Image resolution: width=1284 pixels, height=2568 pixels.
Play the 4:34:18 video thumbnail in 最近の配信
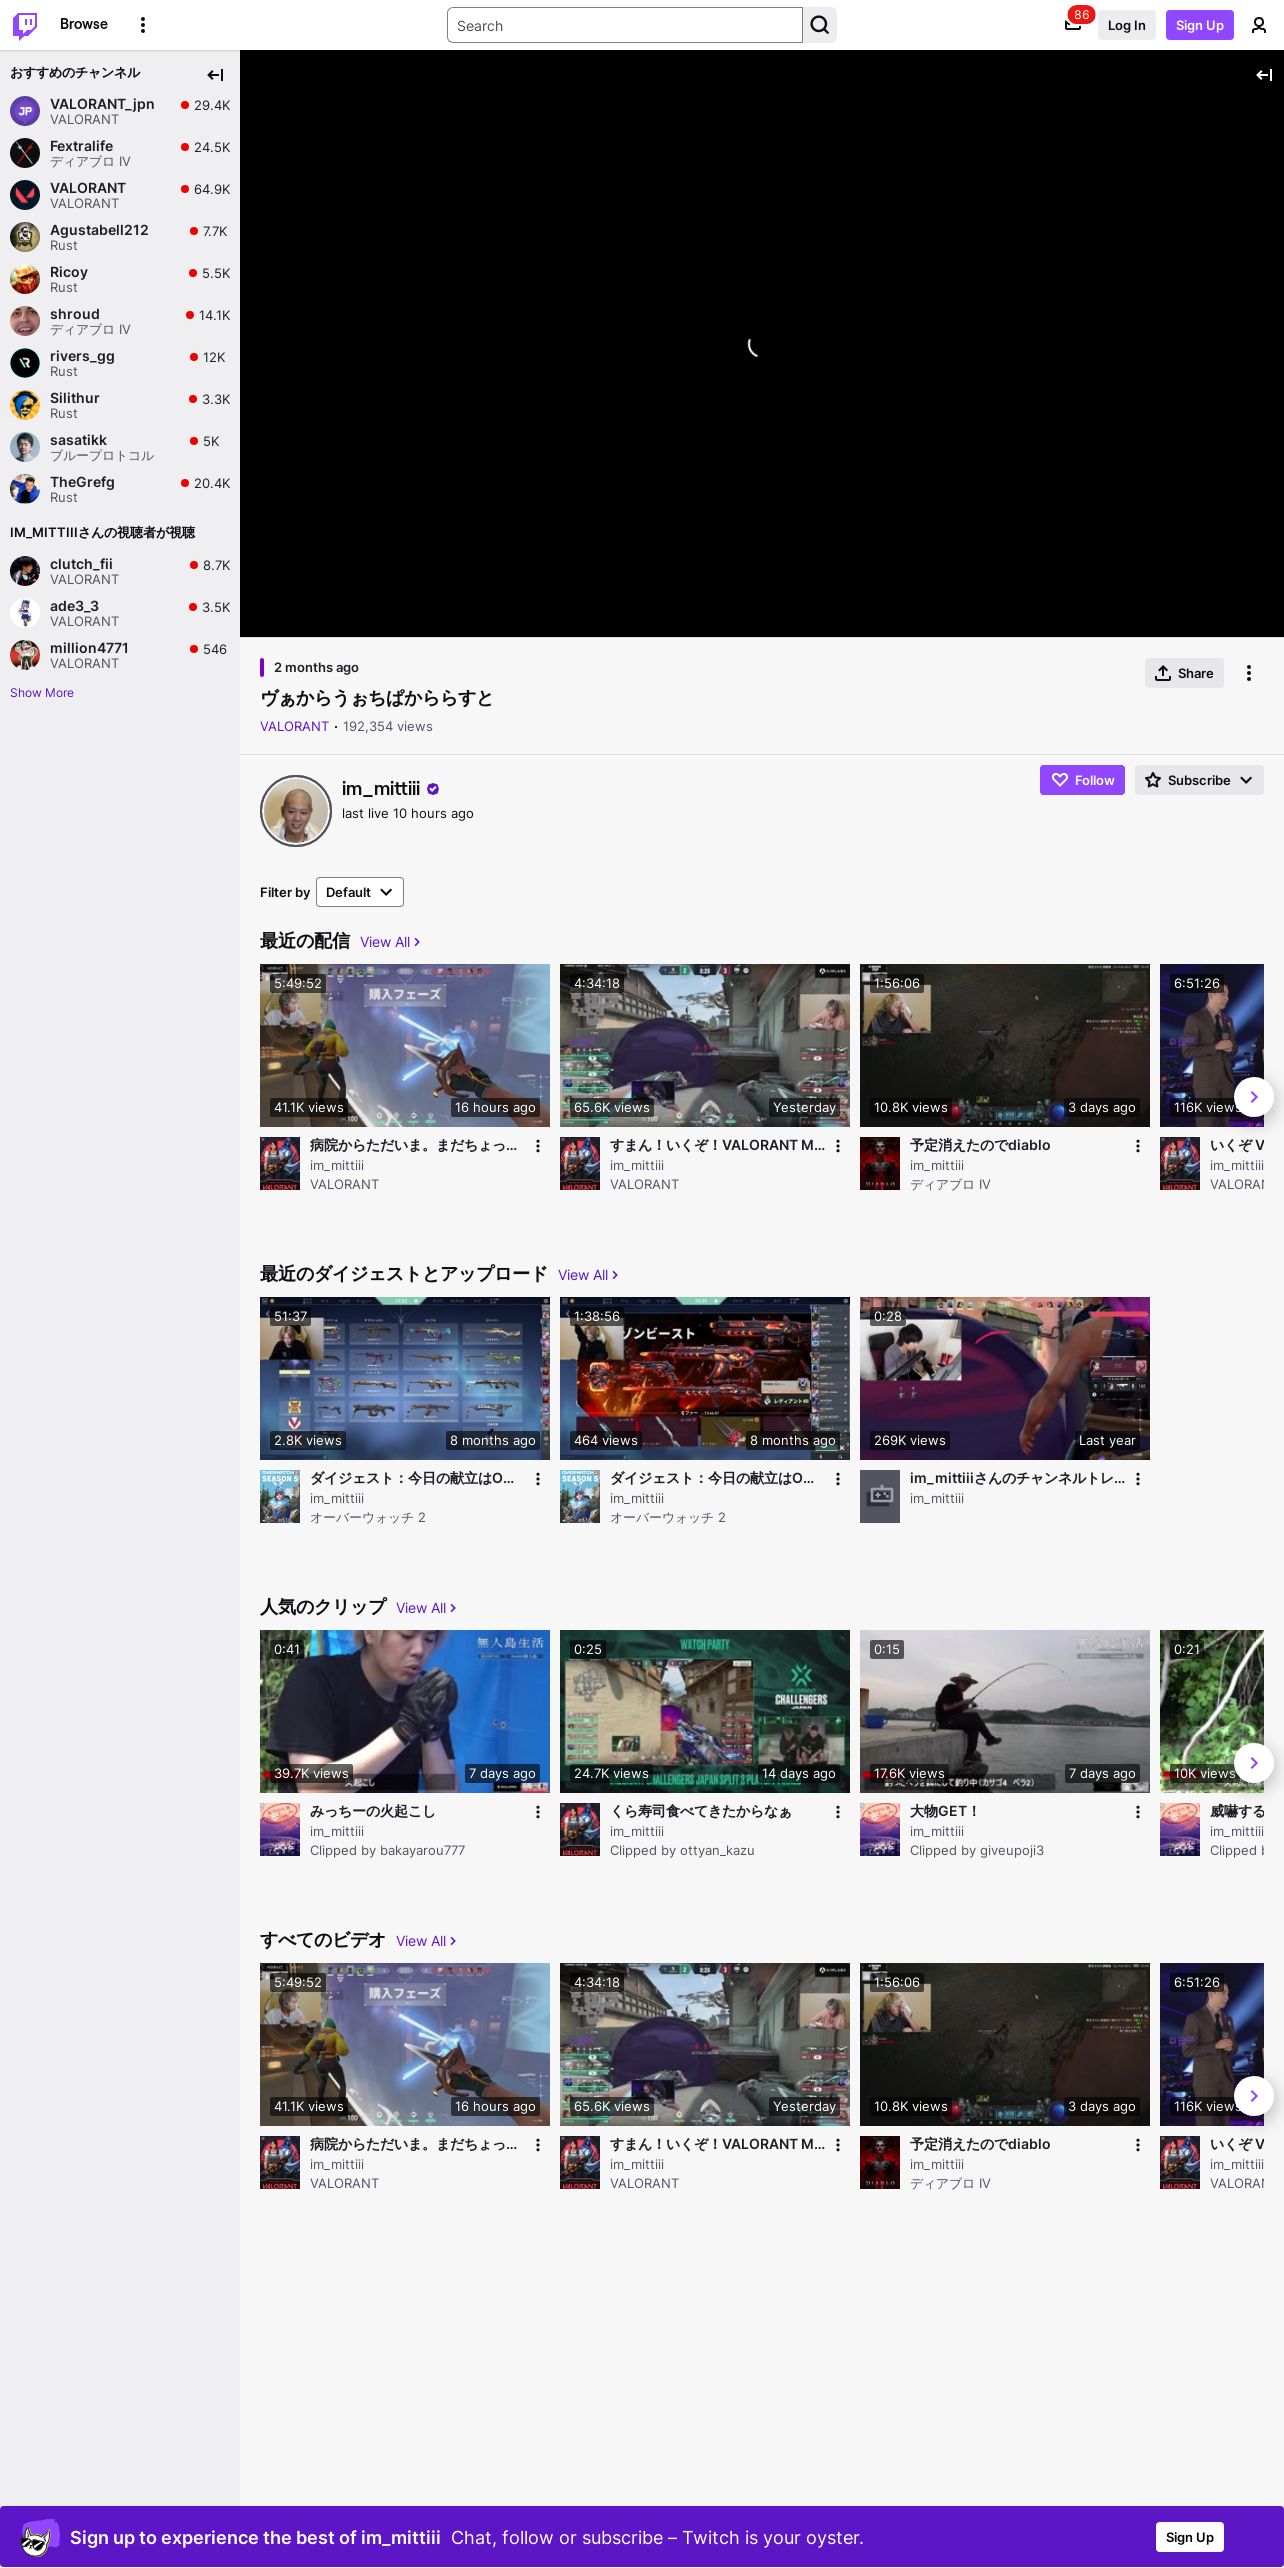705,1045
